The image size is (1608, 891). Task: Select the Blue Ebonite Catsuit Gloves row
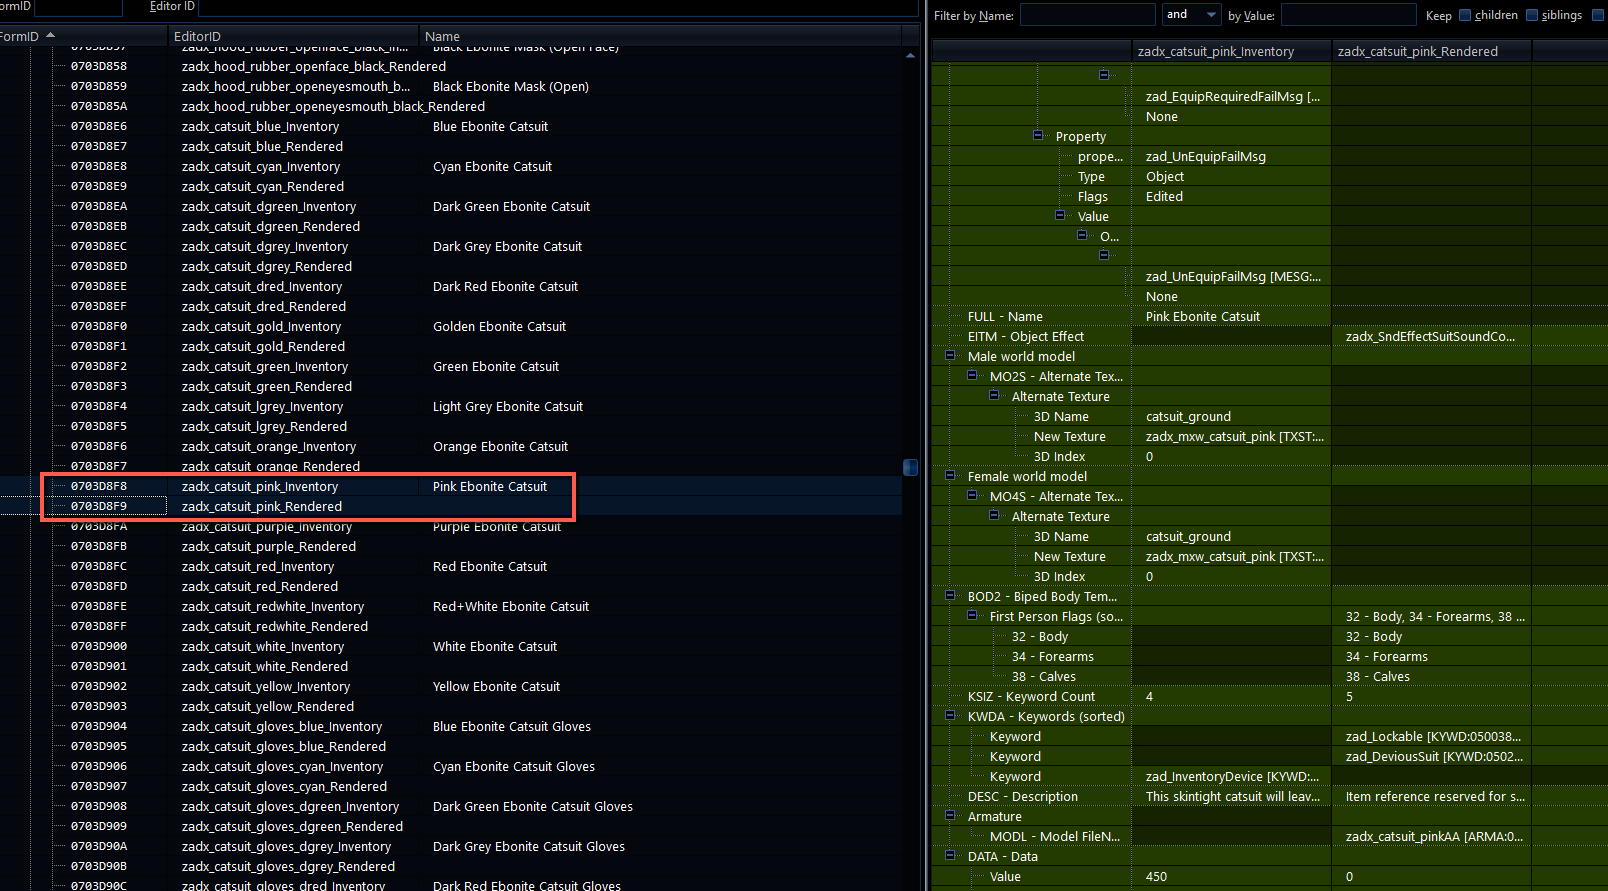(x=450, y=726)
